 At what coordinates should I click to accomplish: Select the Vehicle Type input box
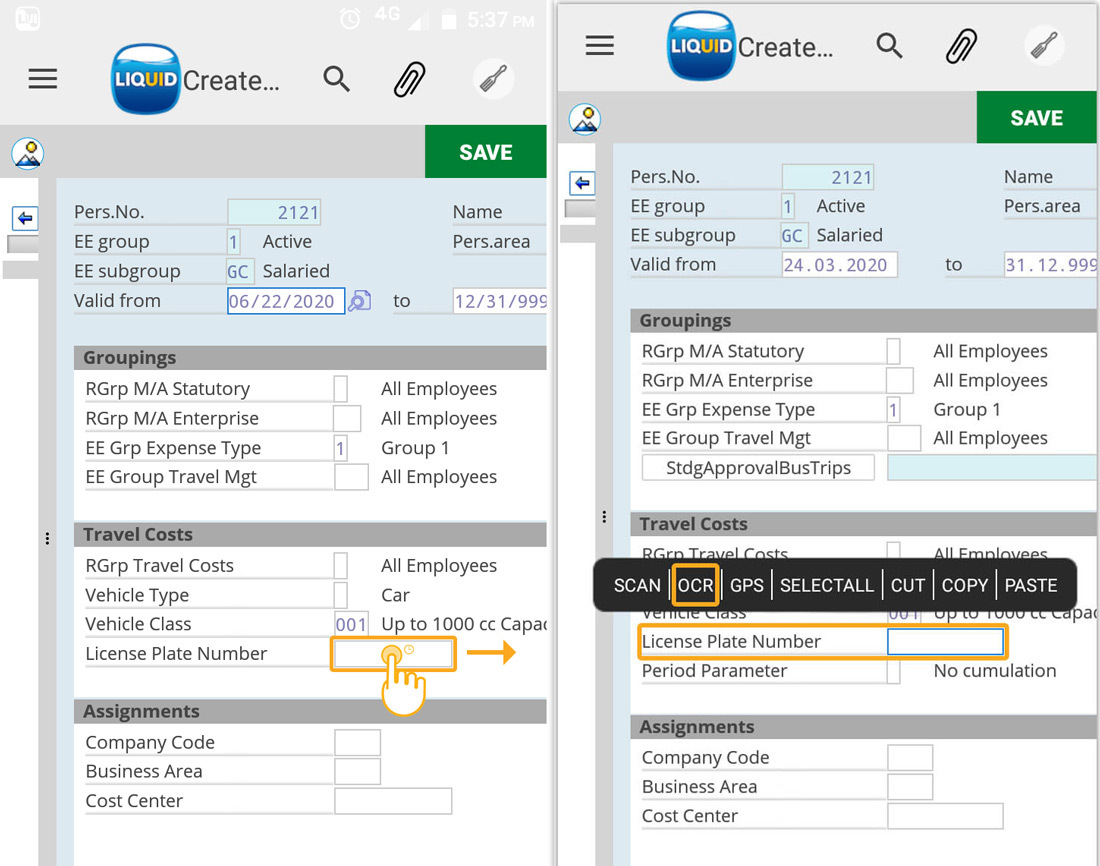341,595
